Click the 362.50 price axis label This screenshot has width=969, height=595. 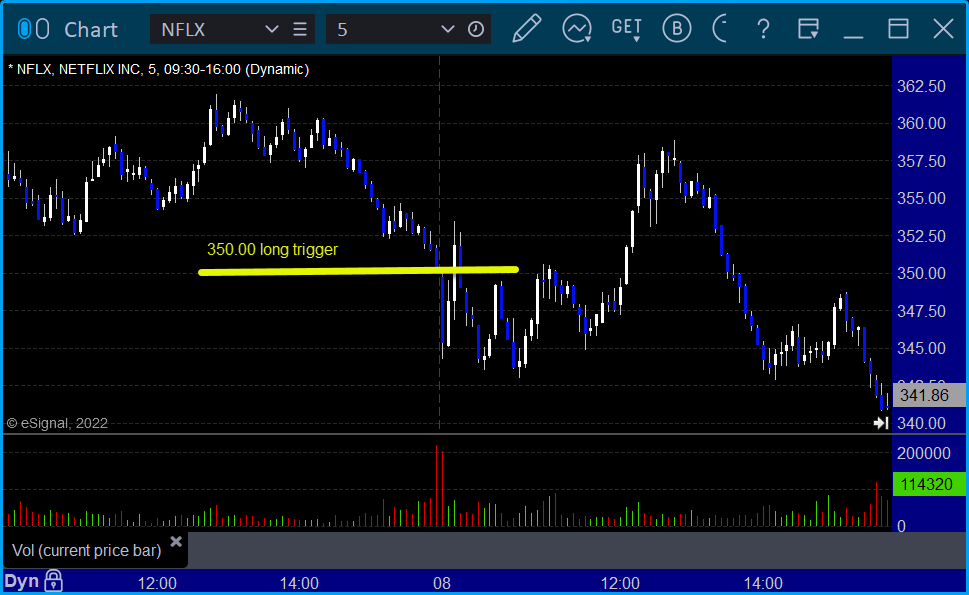921,87
